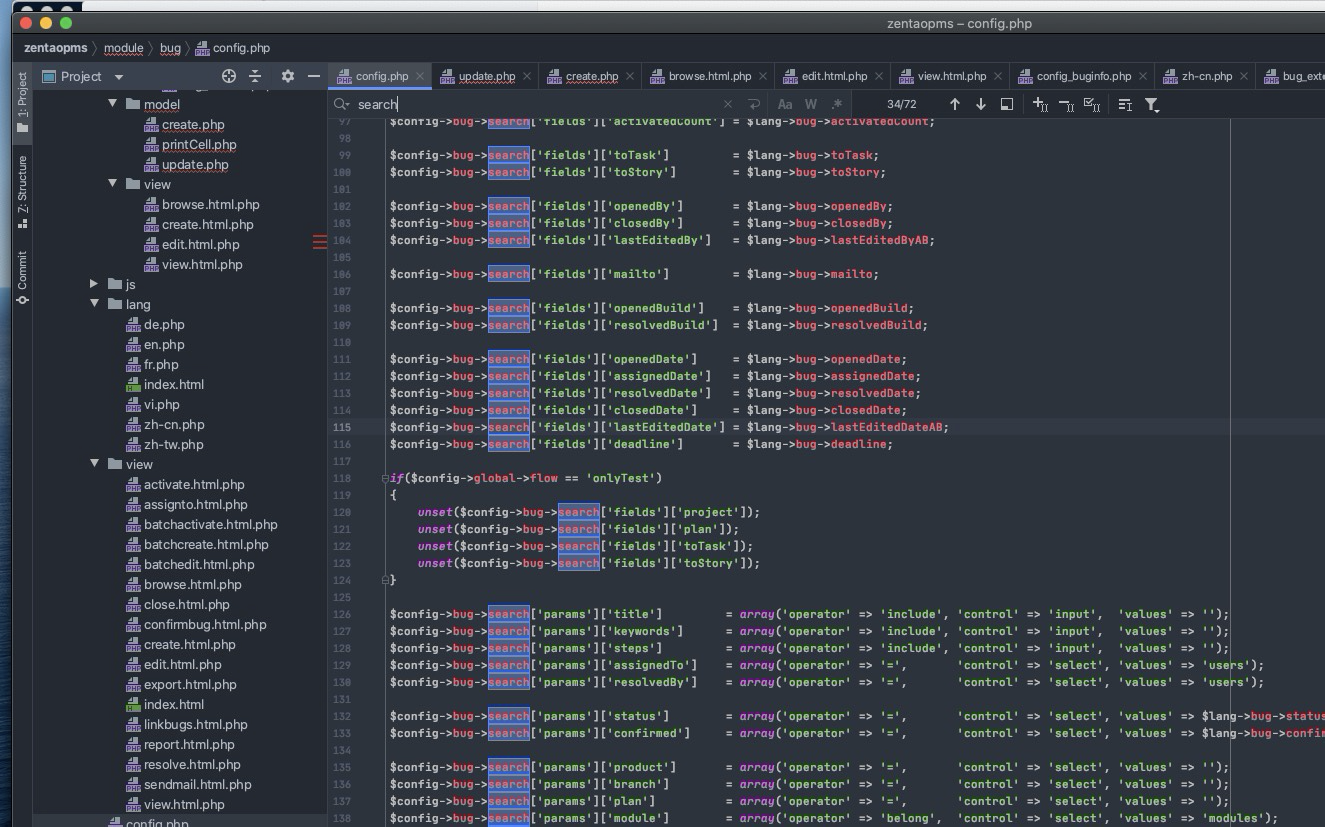Open the Structure tool window tab
Screen dimensions: 1325x827
(x=22, y=192)
